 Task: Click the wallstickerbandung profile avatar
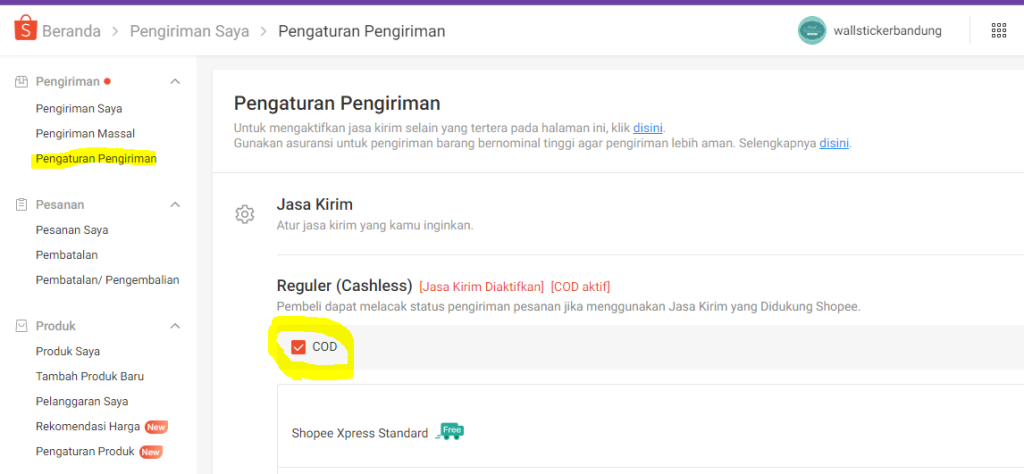click(811, 31)
